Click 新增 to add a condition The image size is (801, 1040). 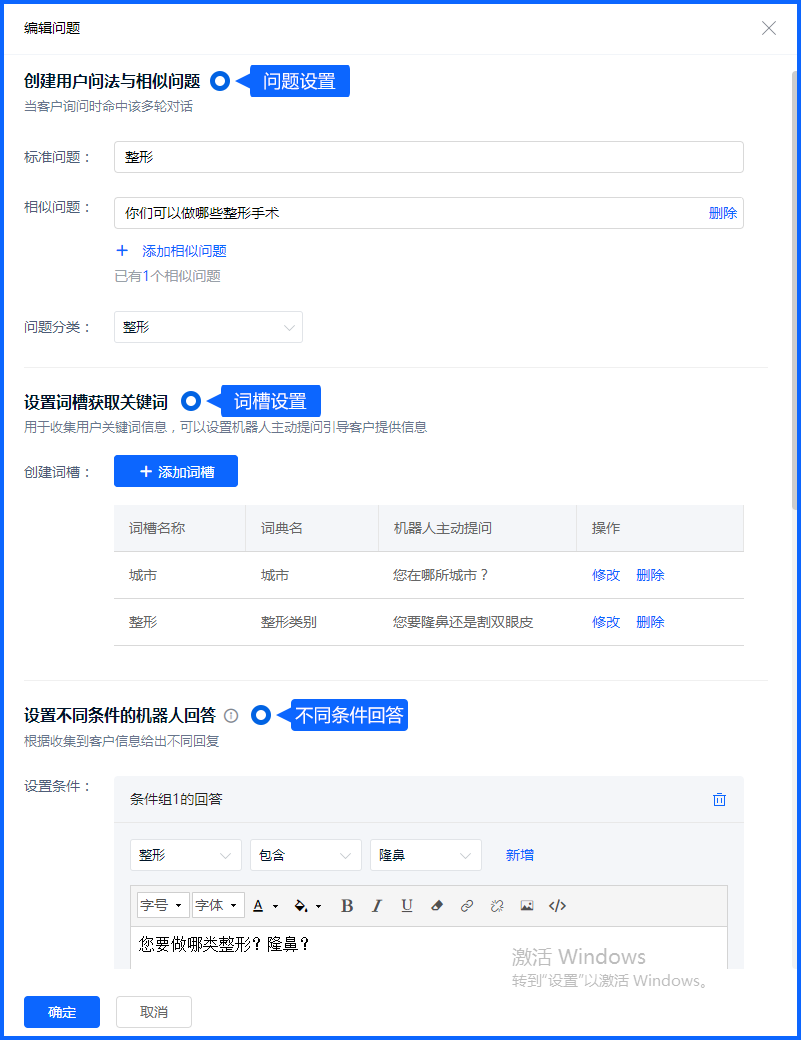click(x=520, y=855)
